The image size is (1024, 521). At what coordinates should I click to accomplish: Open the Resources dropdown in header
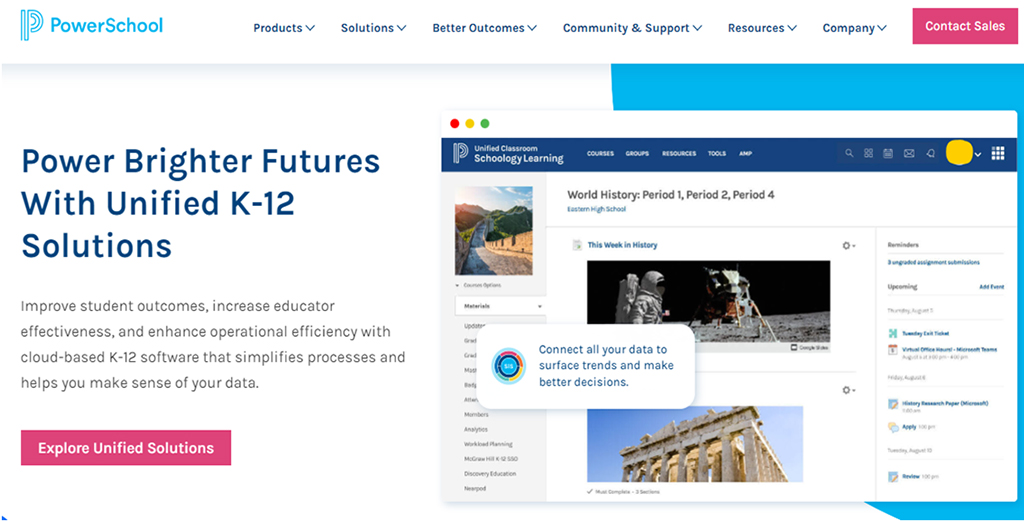coord(762,28)
